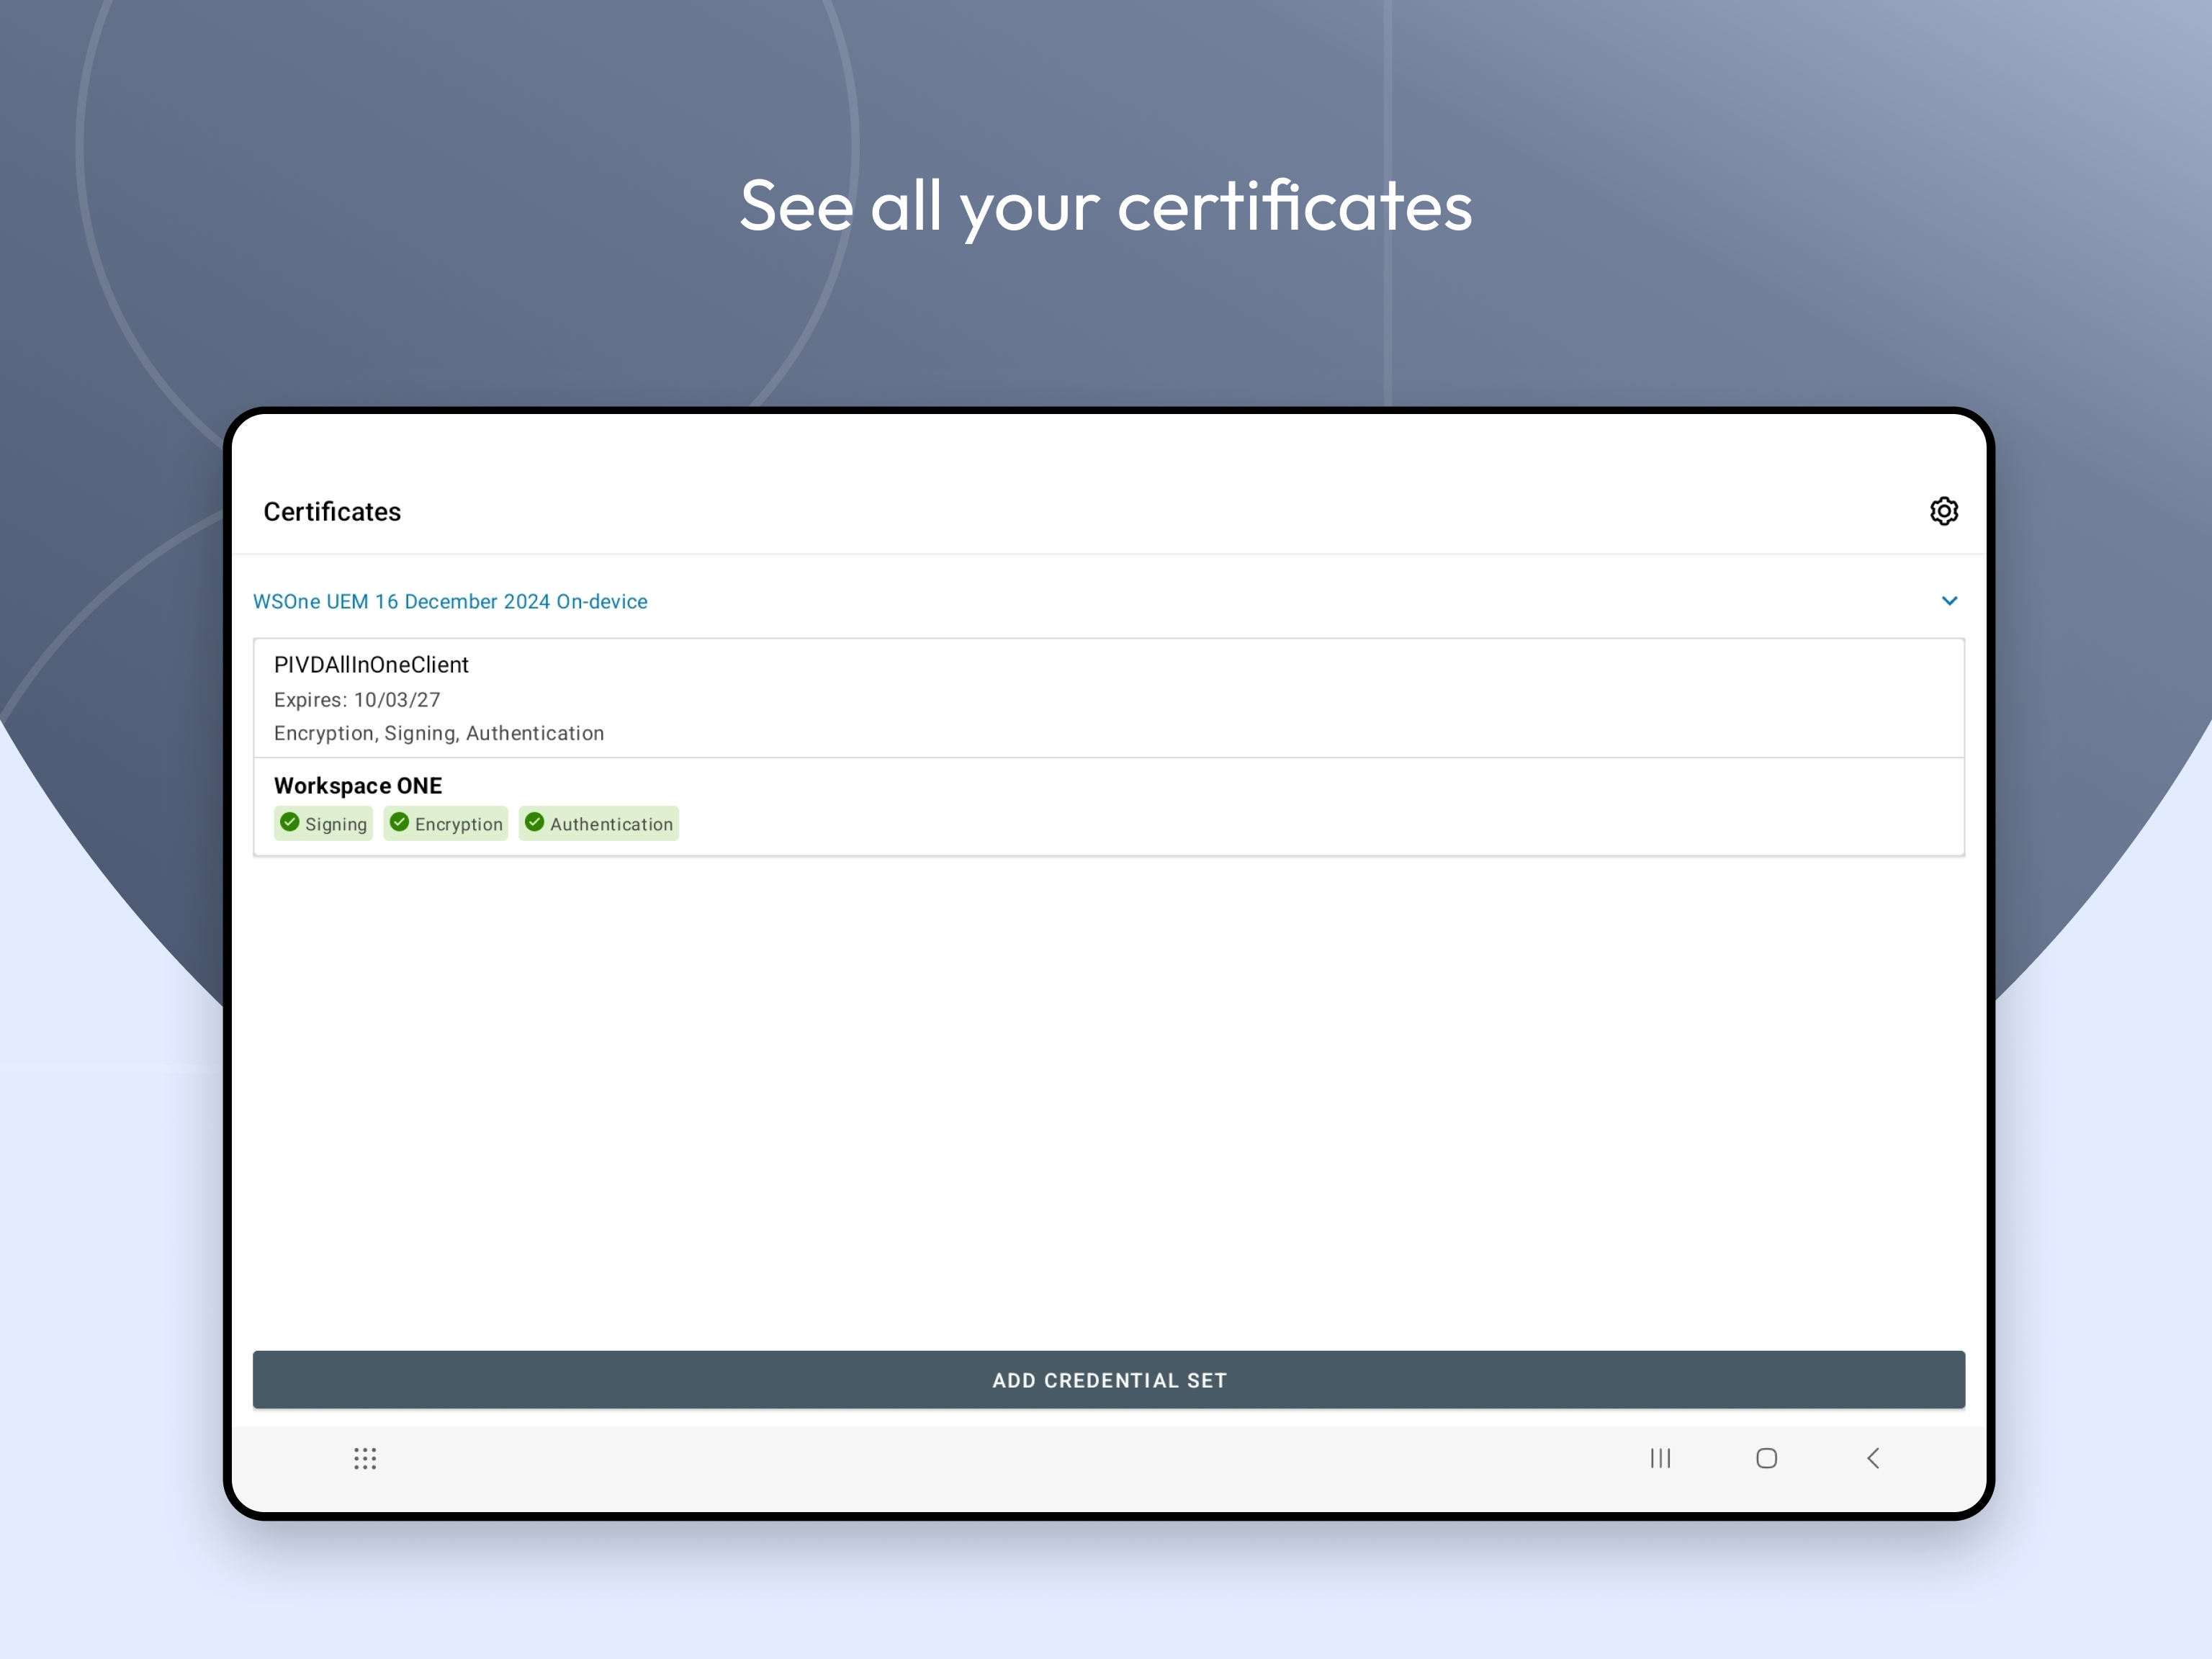Click the Certificates page title

(332, 511)
